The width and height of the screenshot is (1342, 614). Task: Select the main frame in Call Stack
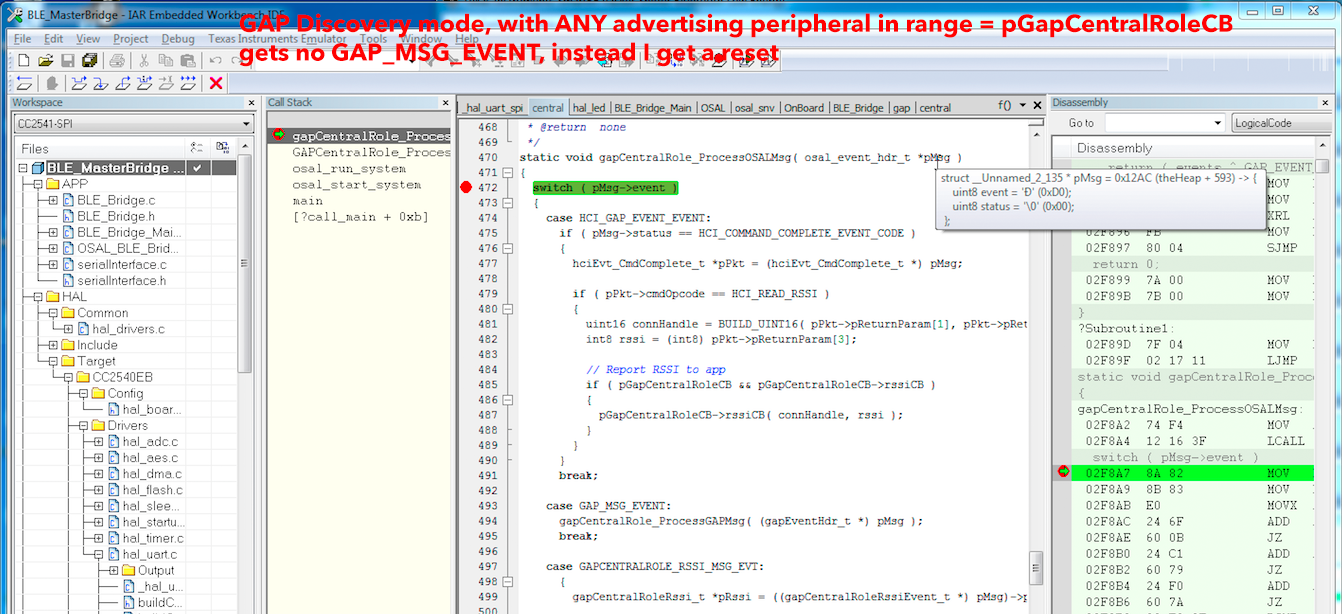307,200
